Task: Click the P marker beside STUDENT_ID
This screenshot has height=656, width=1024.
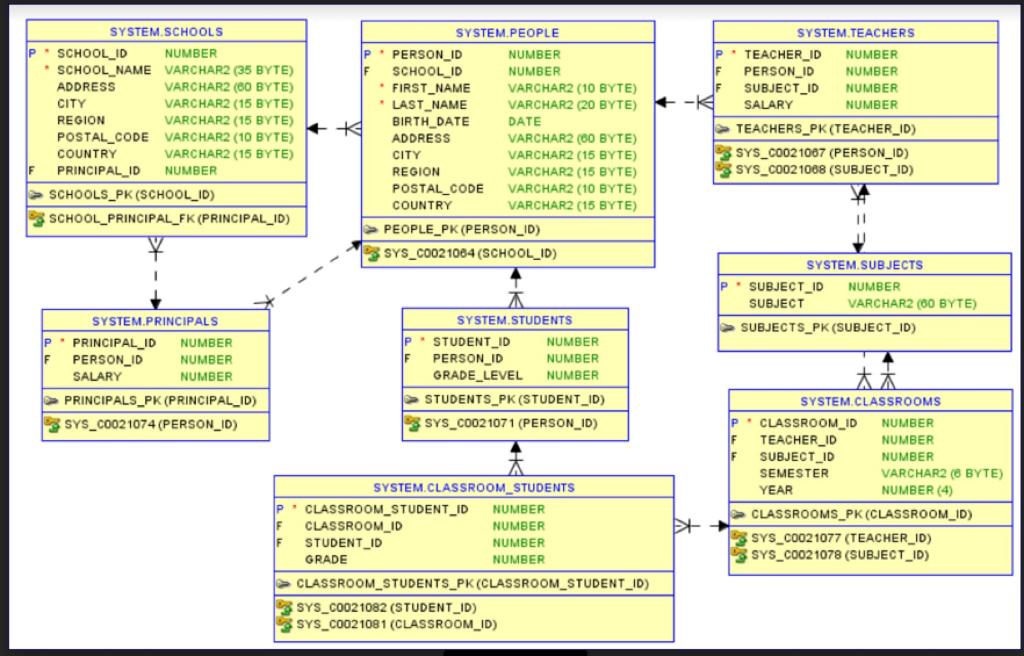Action: [406, 340]
